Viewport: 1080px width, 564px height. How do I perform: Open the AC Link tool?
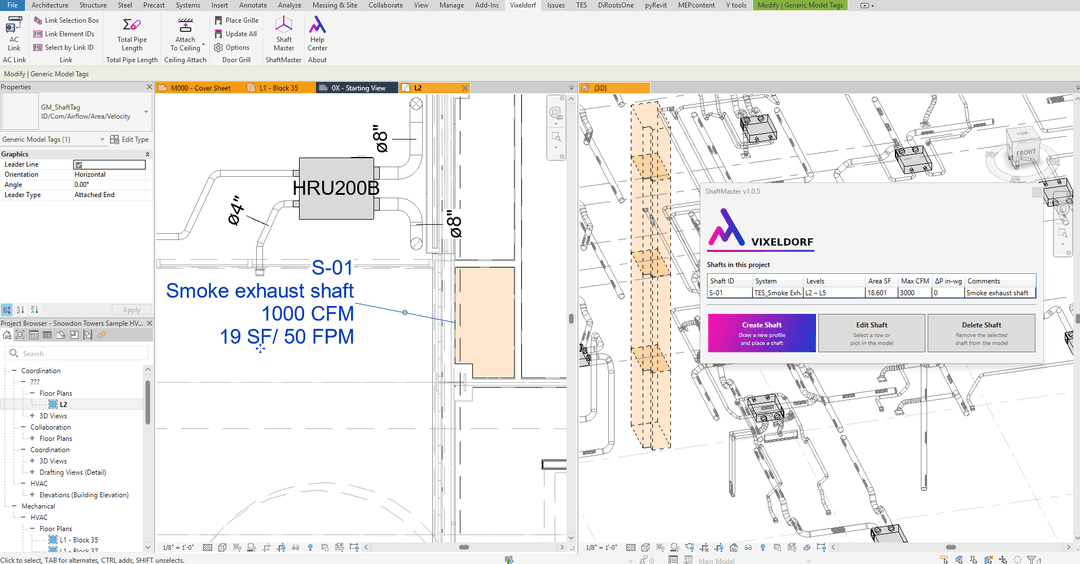[x=14, y=34]
